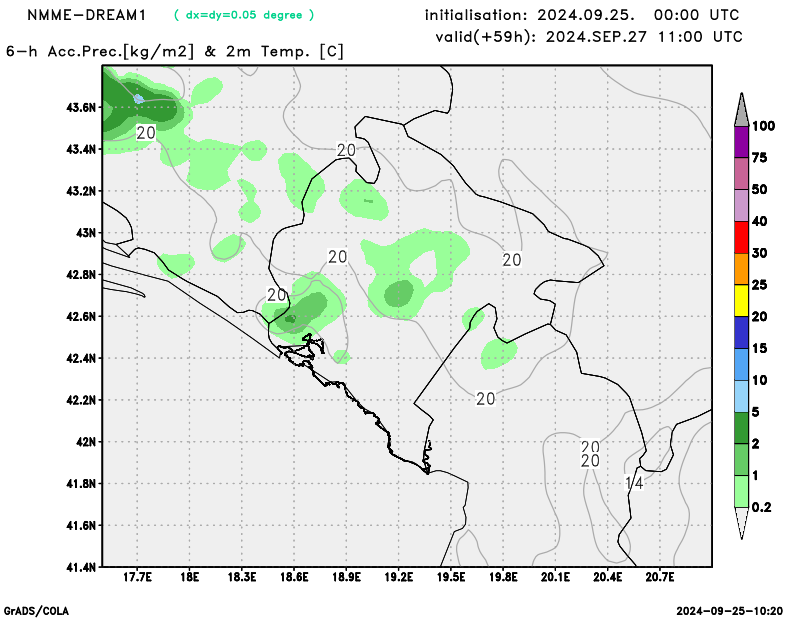The width and height of the screenshot is (800, 618).
Task: Click the 41.6N latitude label
Action: click(x=81, y=526)
